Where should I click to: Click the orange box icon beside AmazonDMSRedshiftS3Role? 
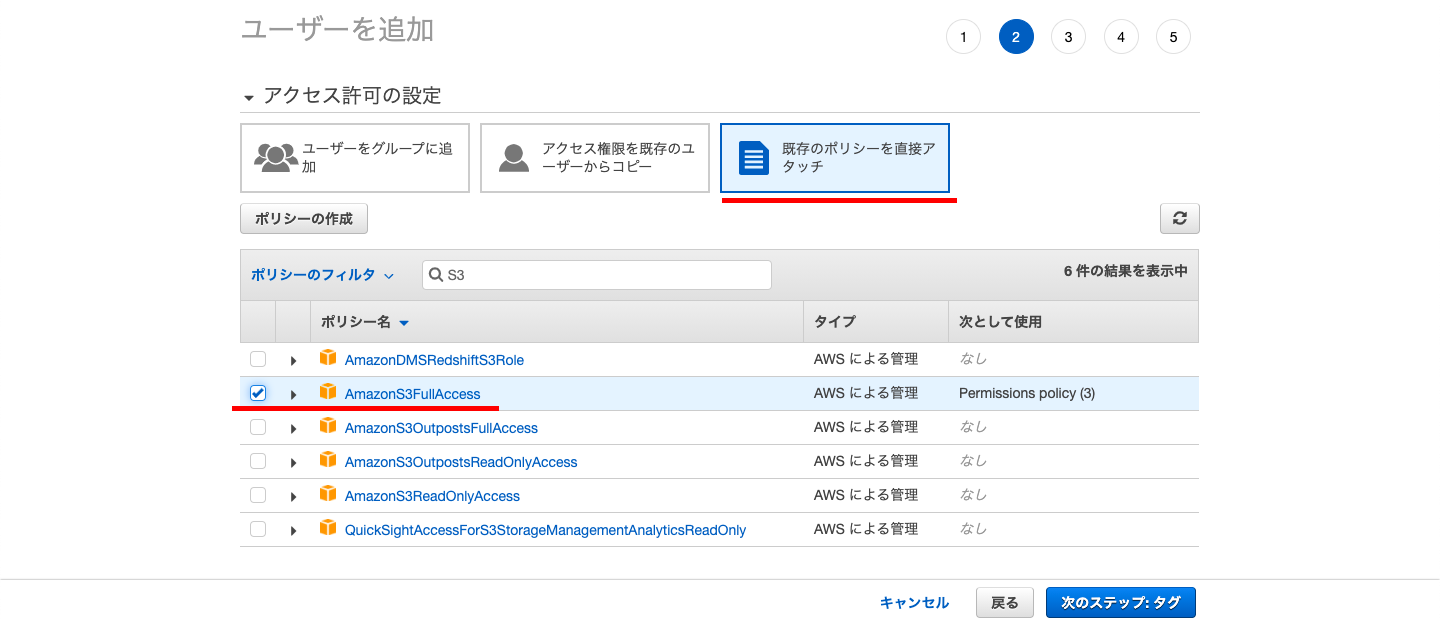point(327,358)
